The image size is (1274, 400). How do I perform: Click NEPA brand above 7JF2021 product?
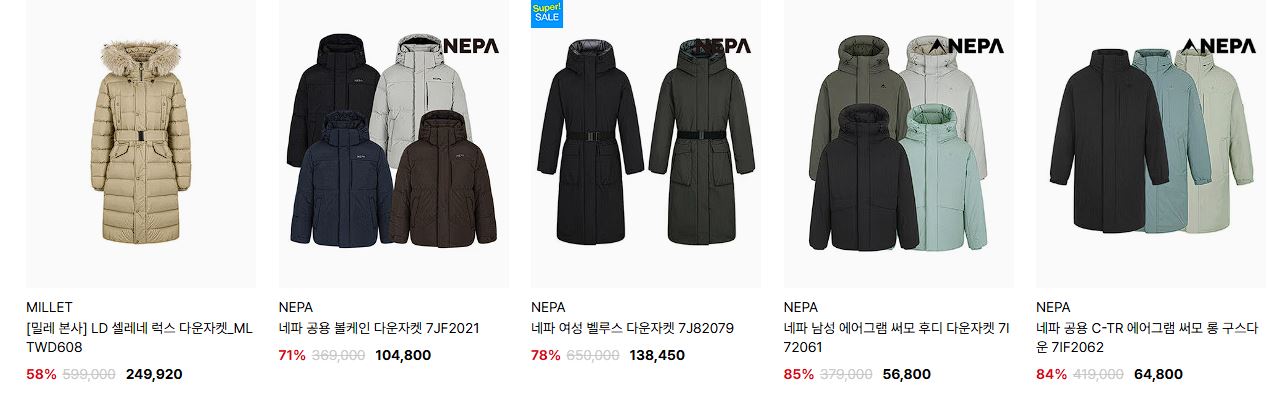(296, 307)
